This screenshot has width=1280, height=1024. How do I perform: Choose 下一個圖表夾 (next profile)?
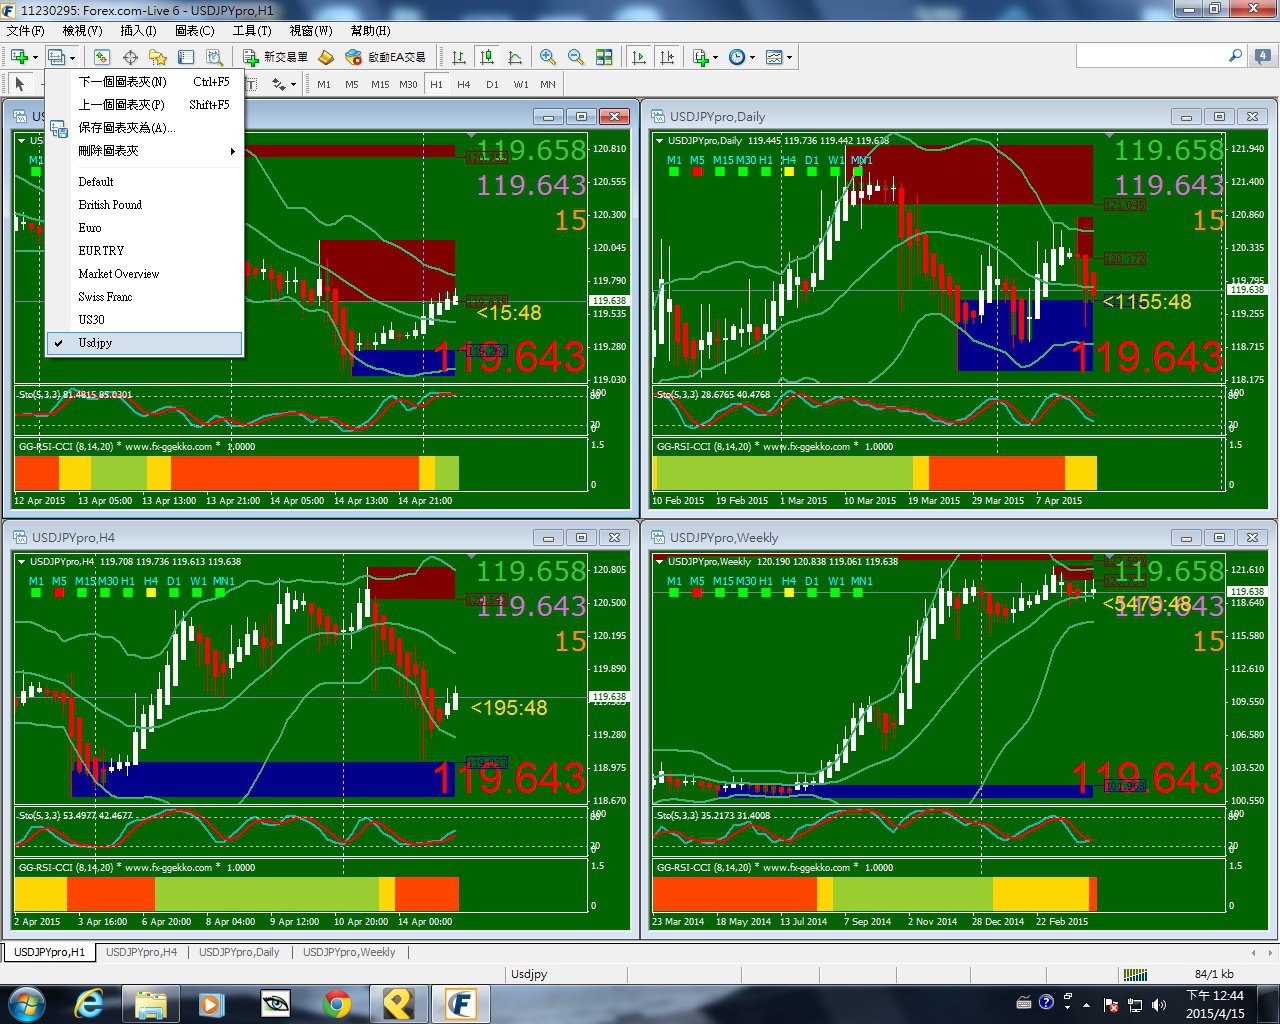(x=145, y=82)
